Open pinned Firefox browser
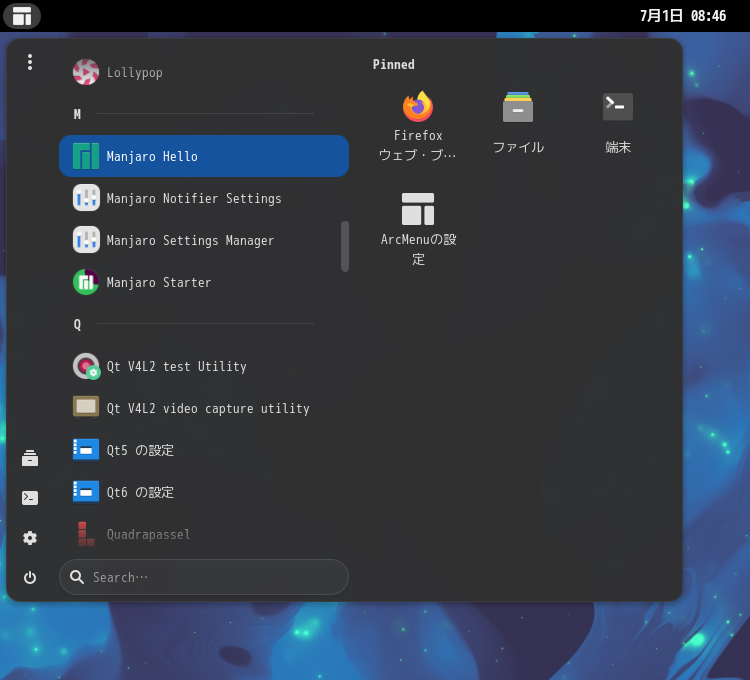The width and height of the screenshot is (750, 680). click(x=418, y=125)
